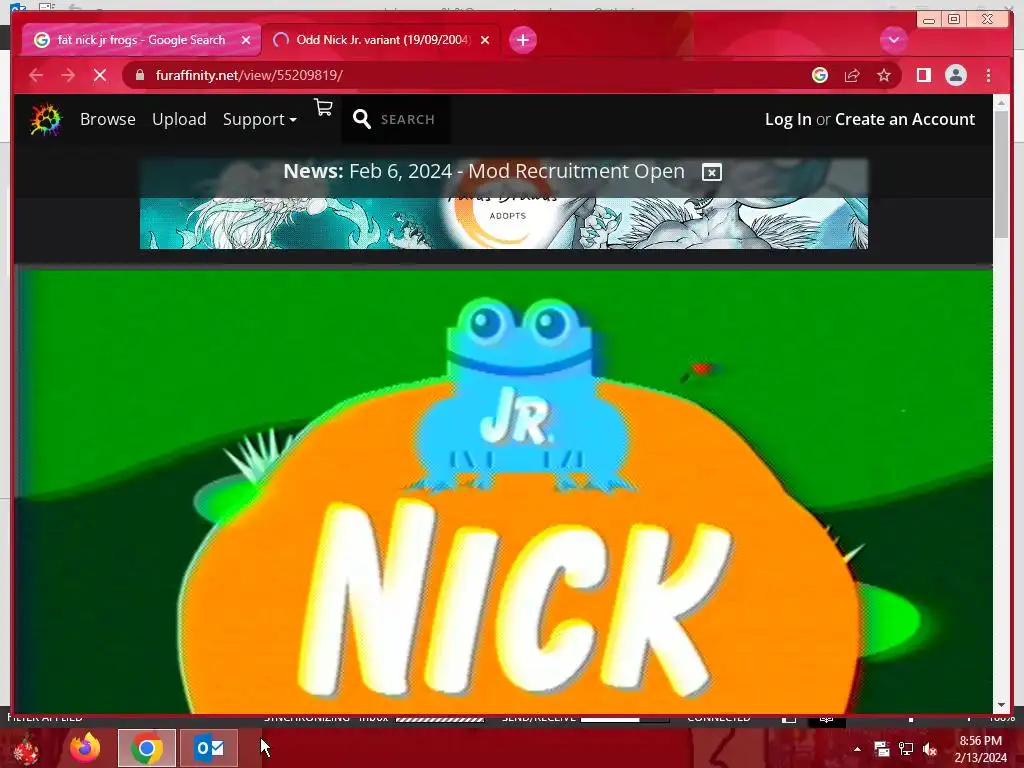The width and height of the screenshot is (1024, 768).
Task: Click the magnifier search icon
Action: click(361, 119)
